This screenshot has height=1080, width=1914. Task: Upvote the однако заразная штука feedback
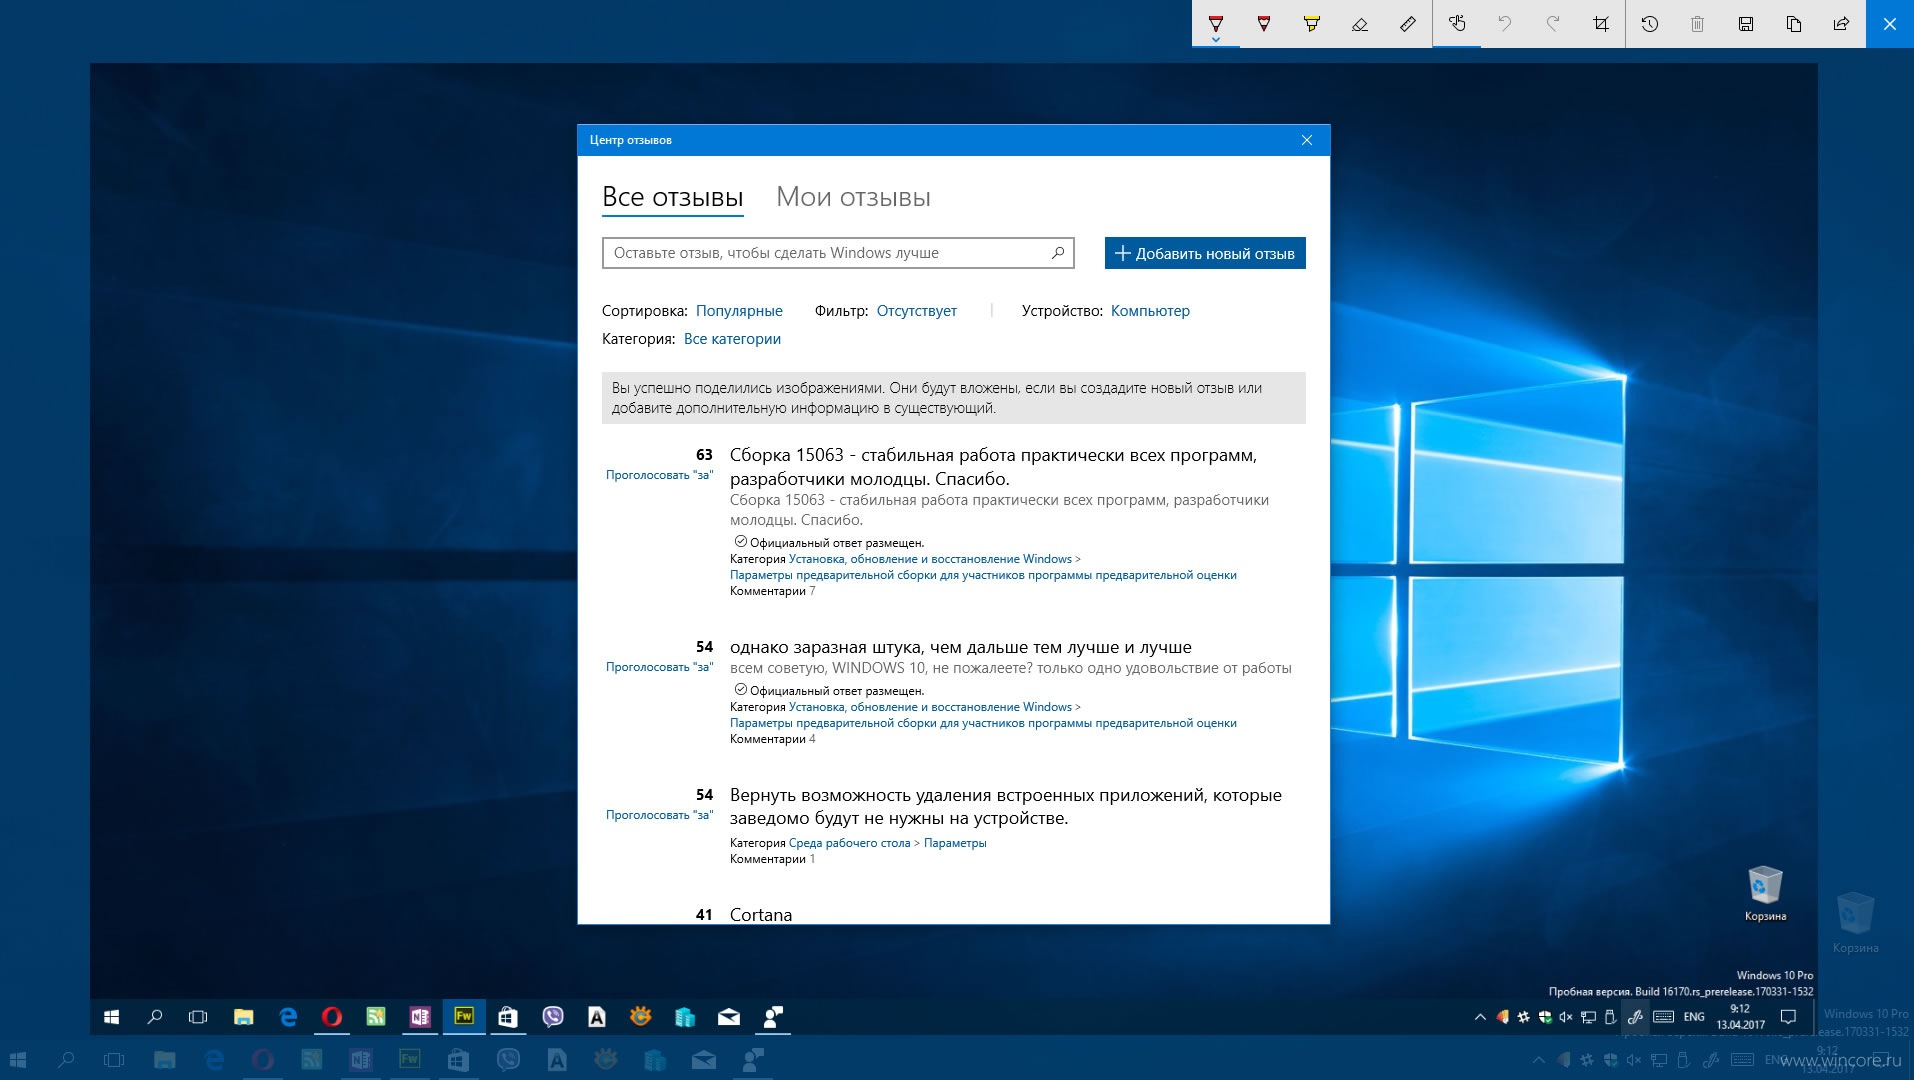point(659,667)
